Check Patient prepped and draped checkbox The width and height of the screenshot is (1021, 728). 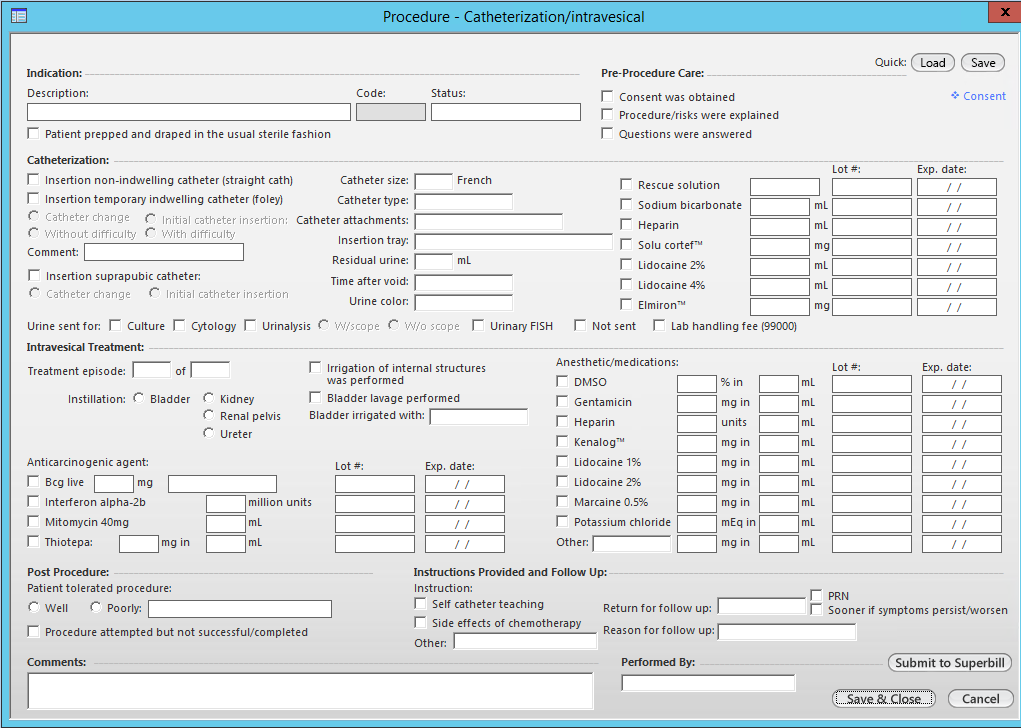click(x=33, y=133)
